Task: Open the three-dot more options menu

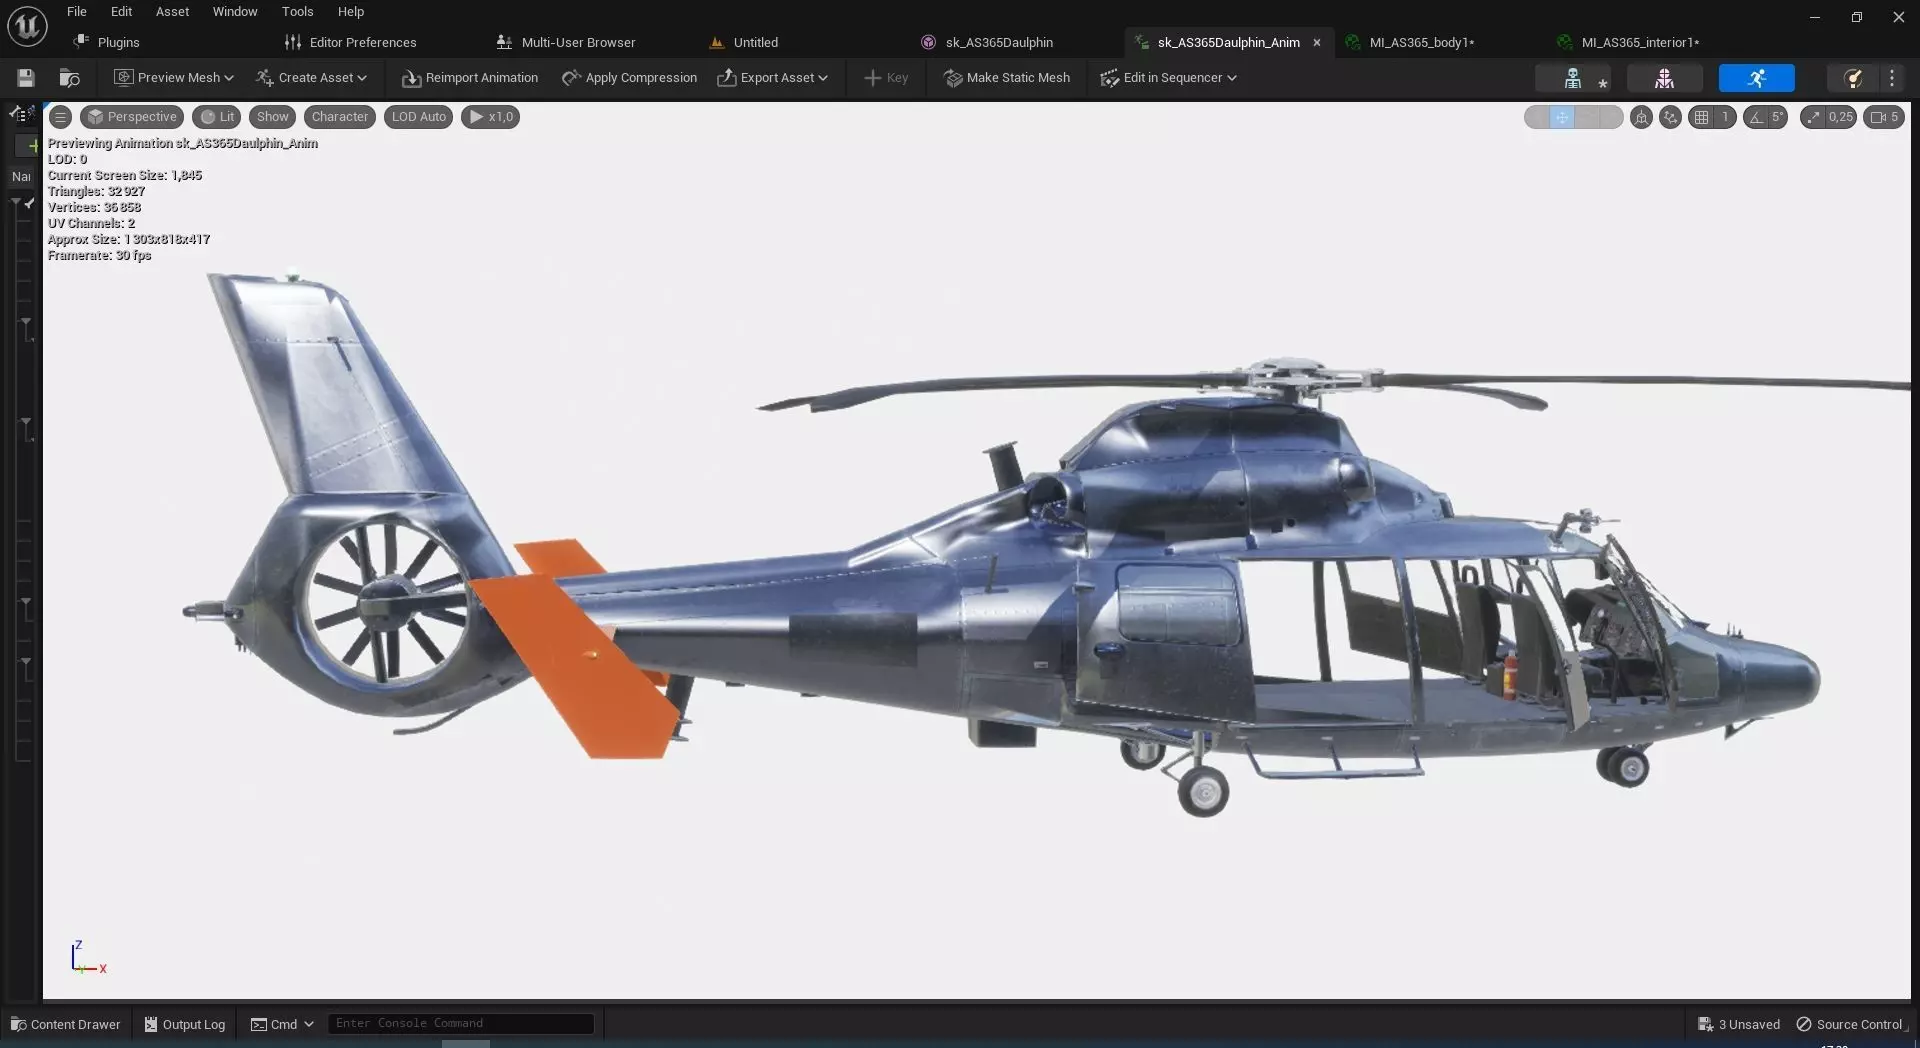Action: pyautogui.click(x=1892, y=78)
